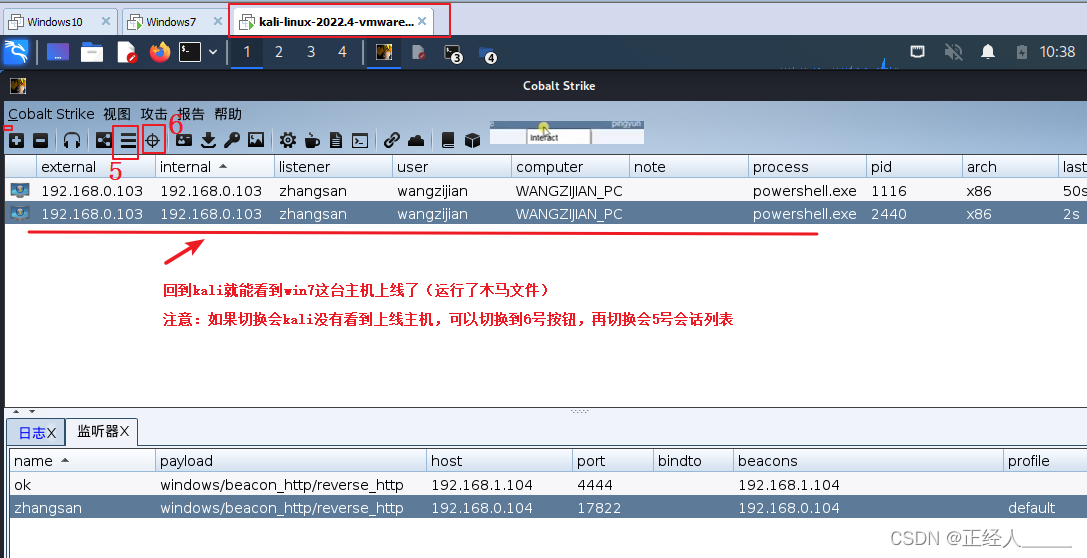1087x558 pixels.
Task: Switch to workspace 2 in the panel
Action: (279, 52)
